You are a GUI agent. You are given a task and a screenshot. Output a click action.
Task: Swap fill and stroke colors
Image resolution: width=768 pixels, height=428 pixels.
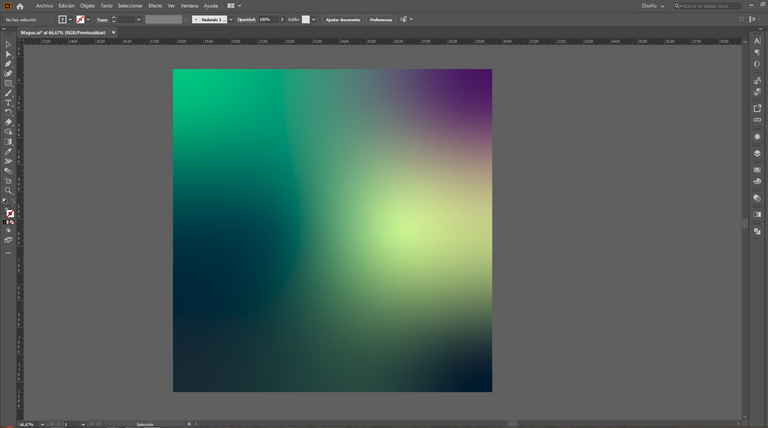point(13,201)
